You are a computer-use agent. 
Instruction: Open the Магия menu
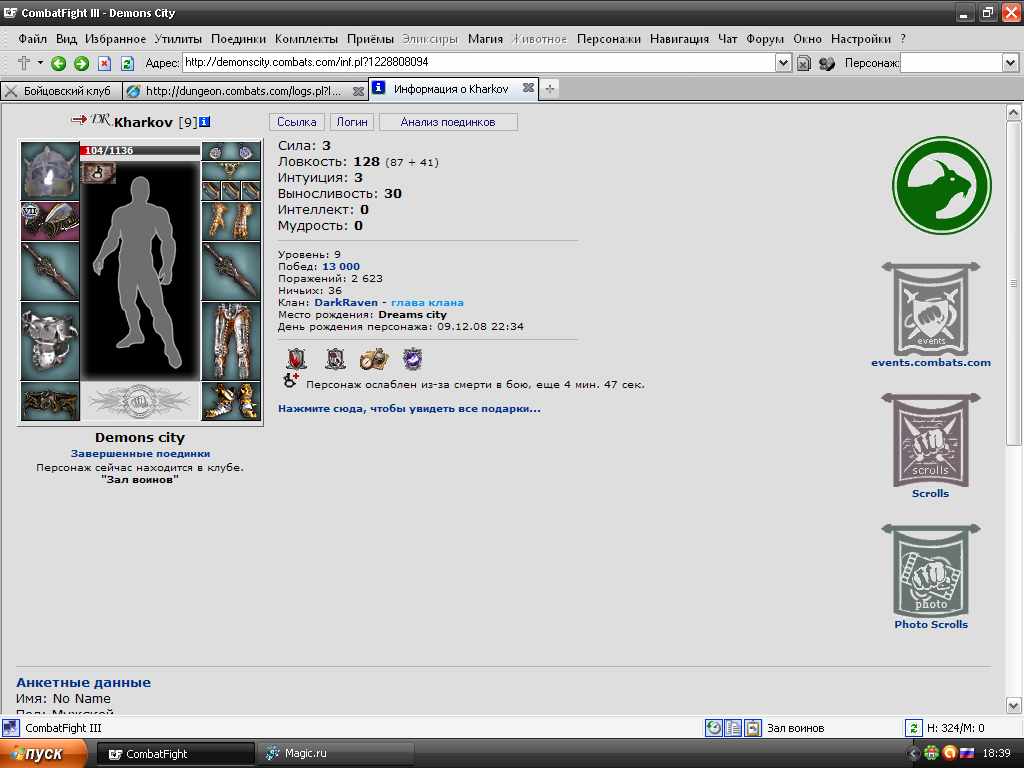[485, 39]
